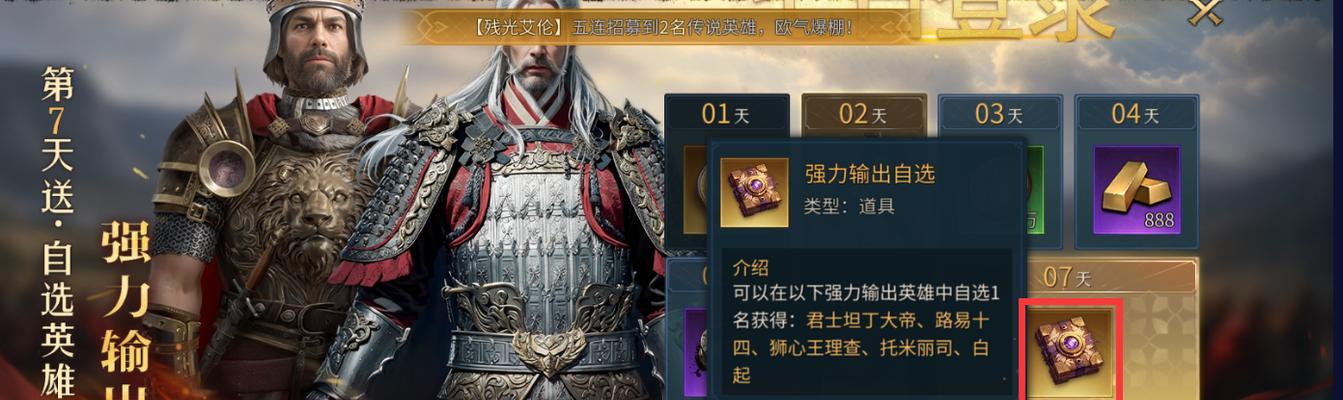Open the 03天 day tab
Viewport: 1343px width, 400px height.
(999, 114)
